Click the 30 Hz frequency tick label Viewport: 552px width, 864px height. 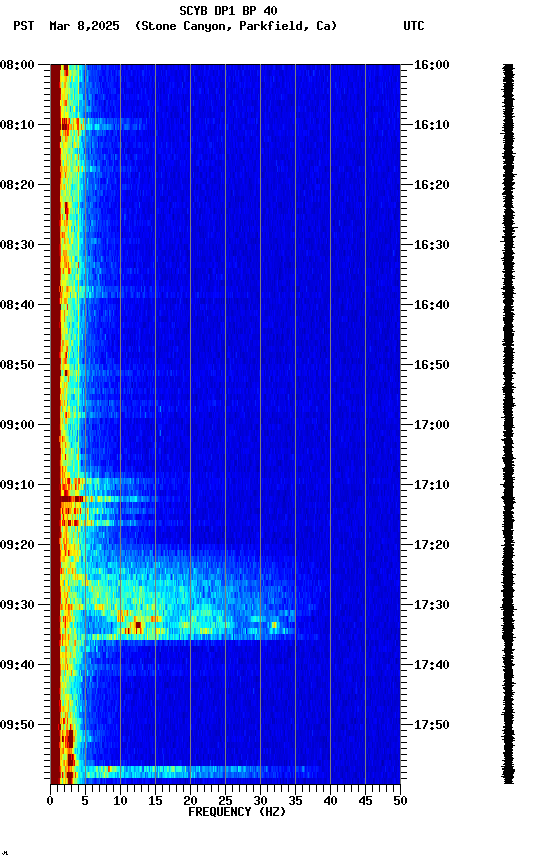coord(260,802)
